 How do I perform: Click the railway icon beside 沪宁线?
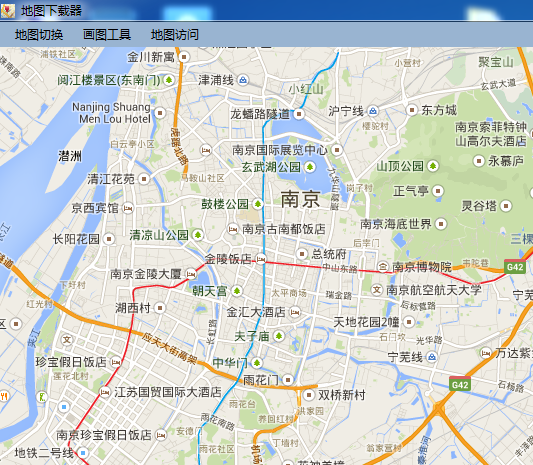coord(373,111)
